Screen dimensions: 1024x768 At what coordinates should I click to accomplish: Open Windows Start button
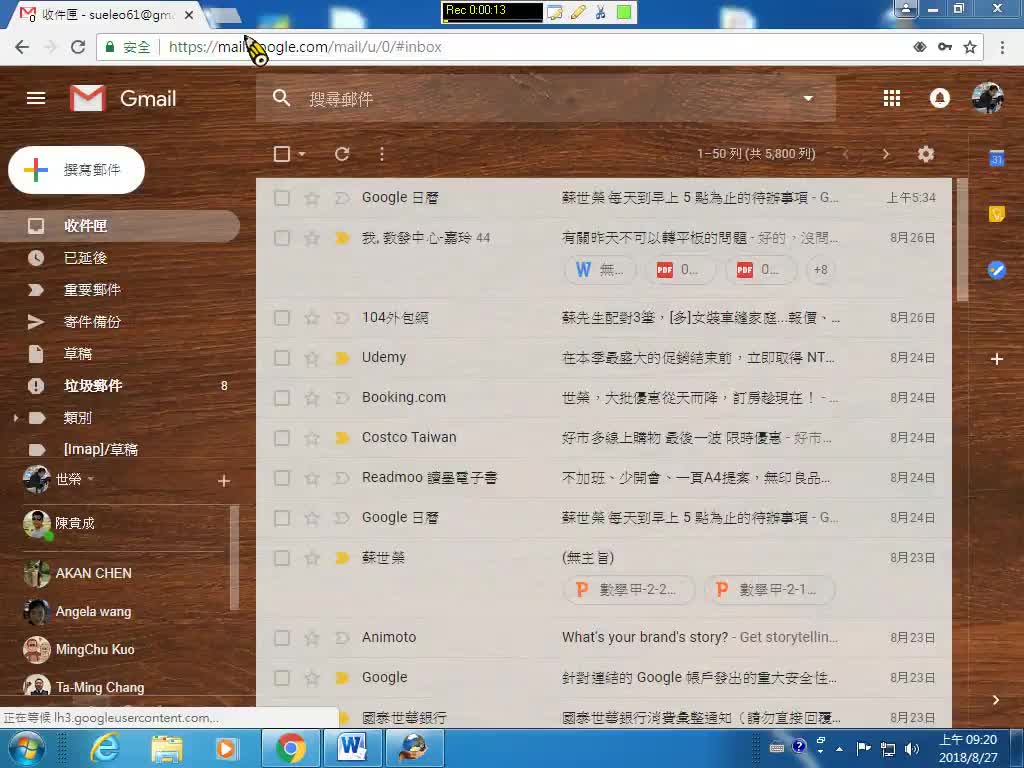(26, 748)
